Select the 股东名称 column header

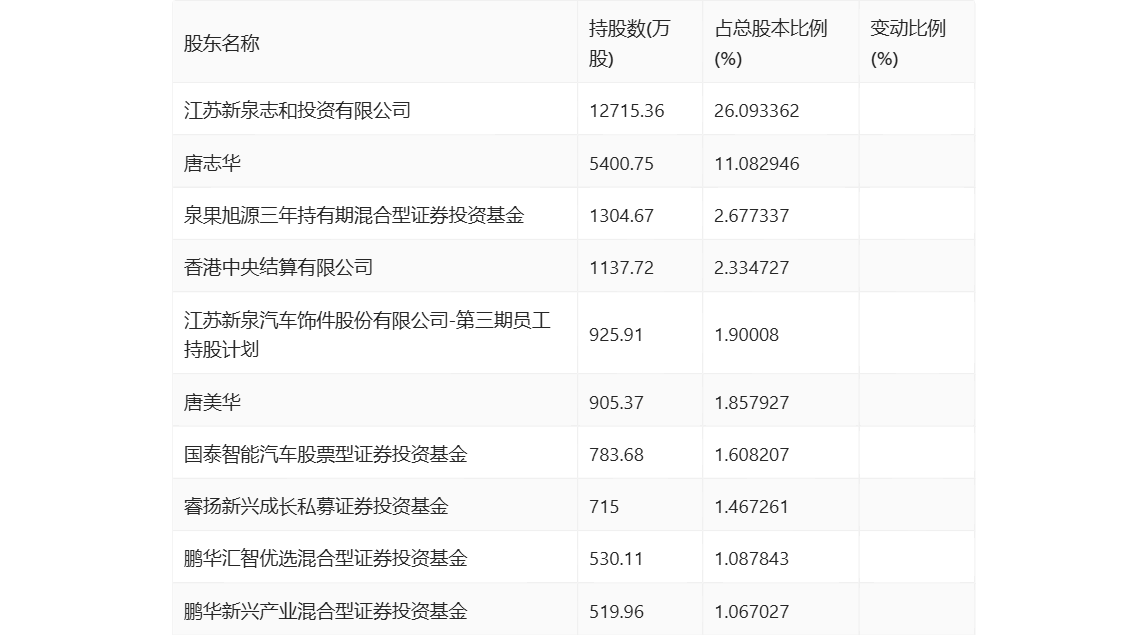coord(222,44)
